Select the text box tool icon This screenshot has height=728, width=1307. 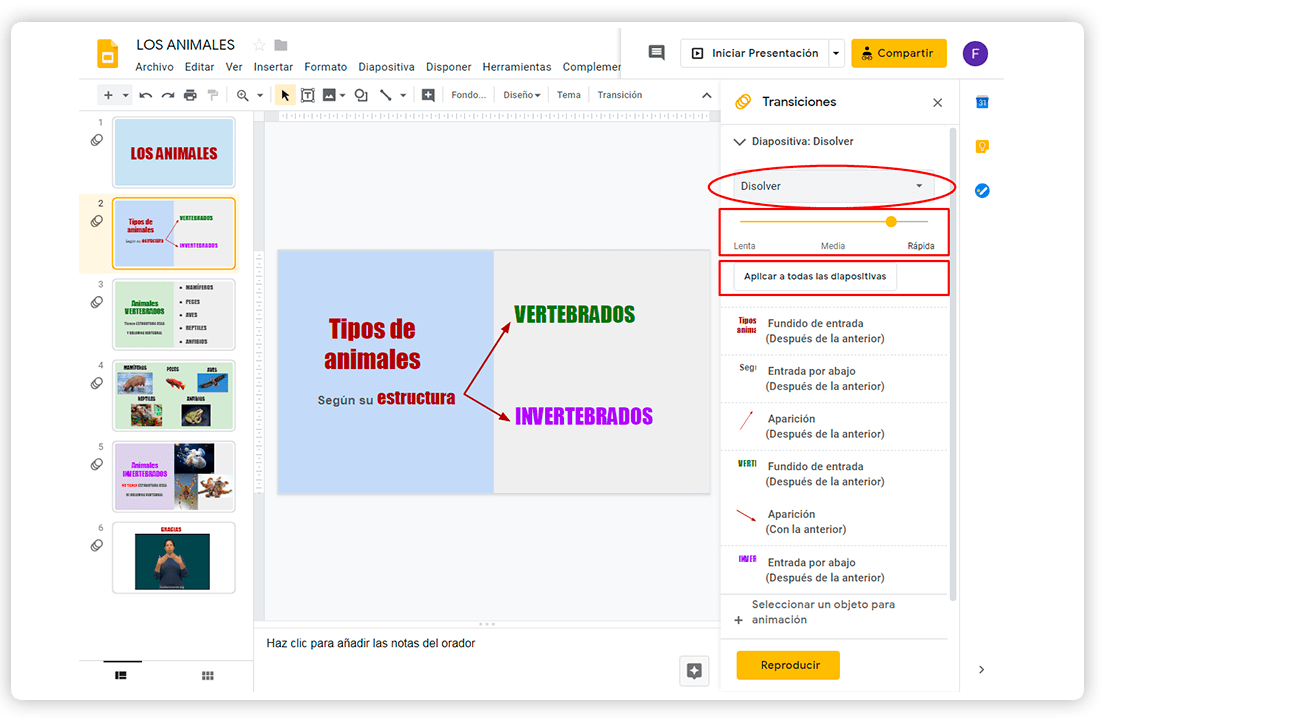pyautogui.click(x=307, y=95)
